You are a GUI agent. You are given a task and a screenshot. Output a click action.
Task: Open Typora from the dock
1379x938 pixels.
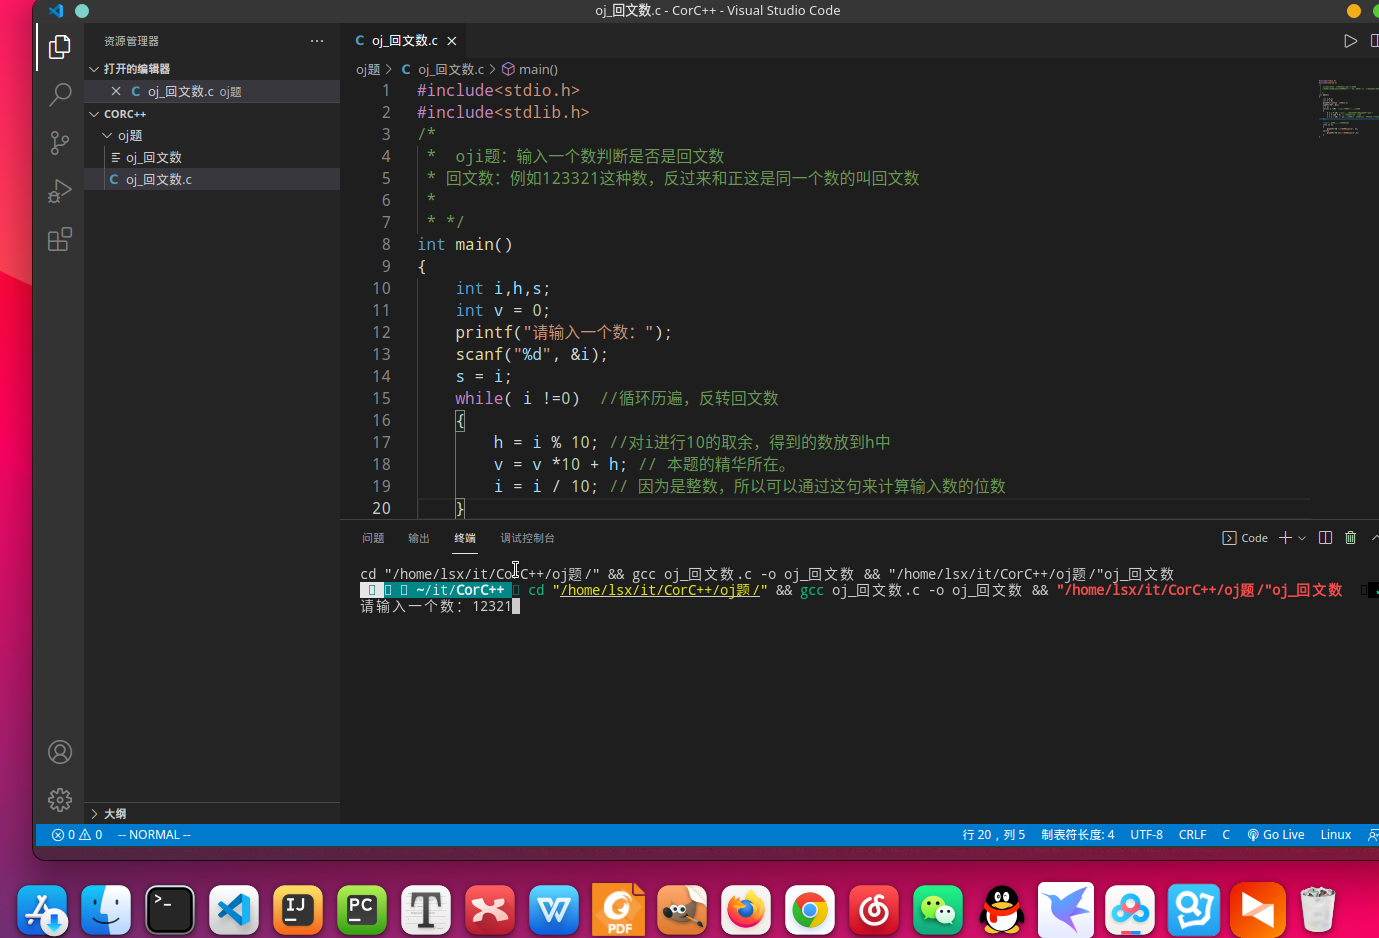click(x=426, y=910)
